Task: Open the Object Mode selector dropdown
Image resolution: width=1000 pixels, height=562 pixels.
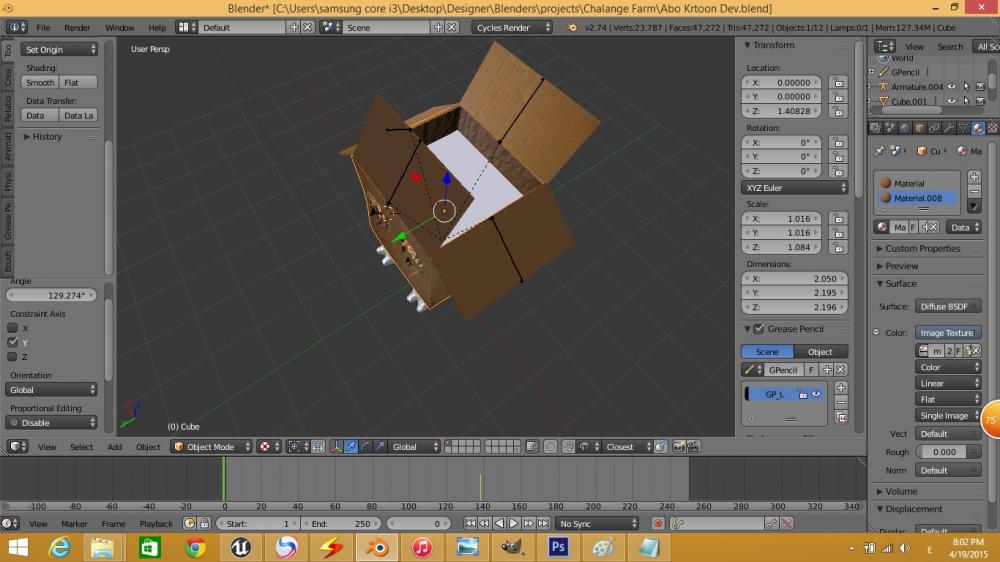Action: (x=211, y=447)
